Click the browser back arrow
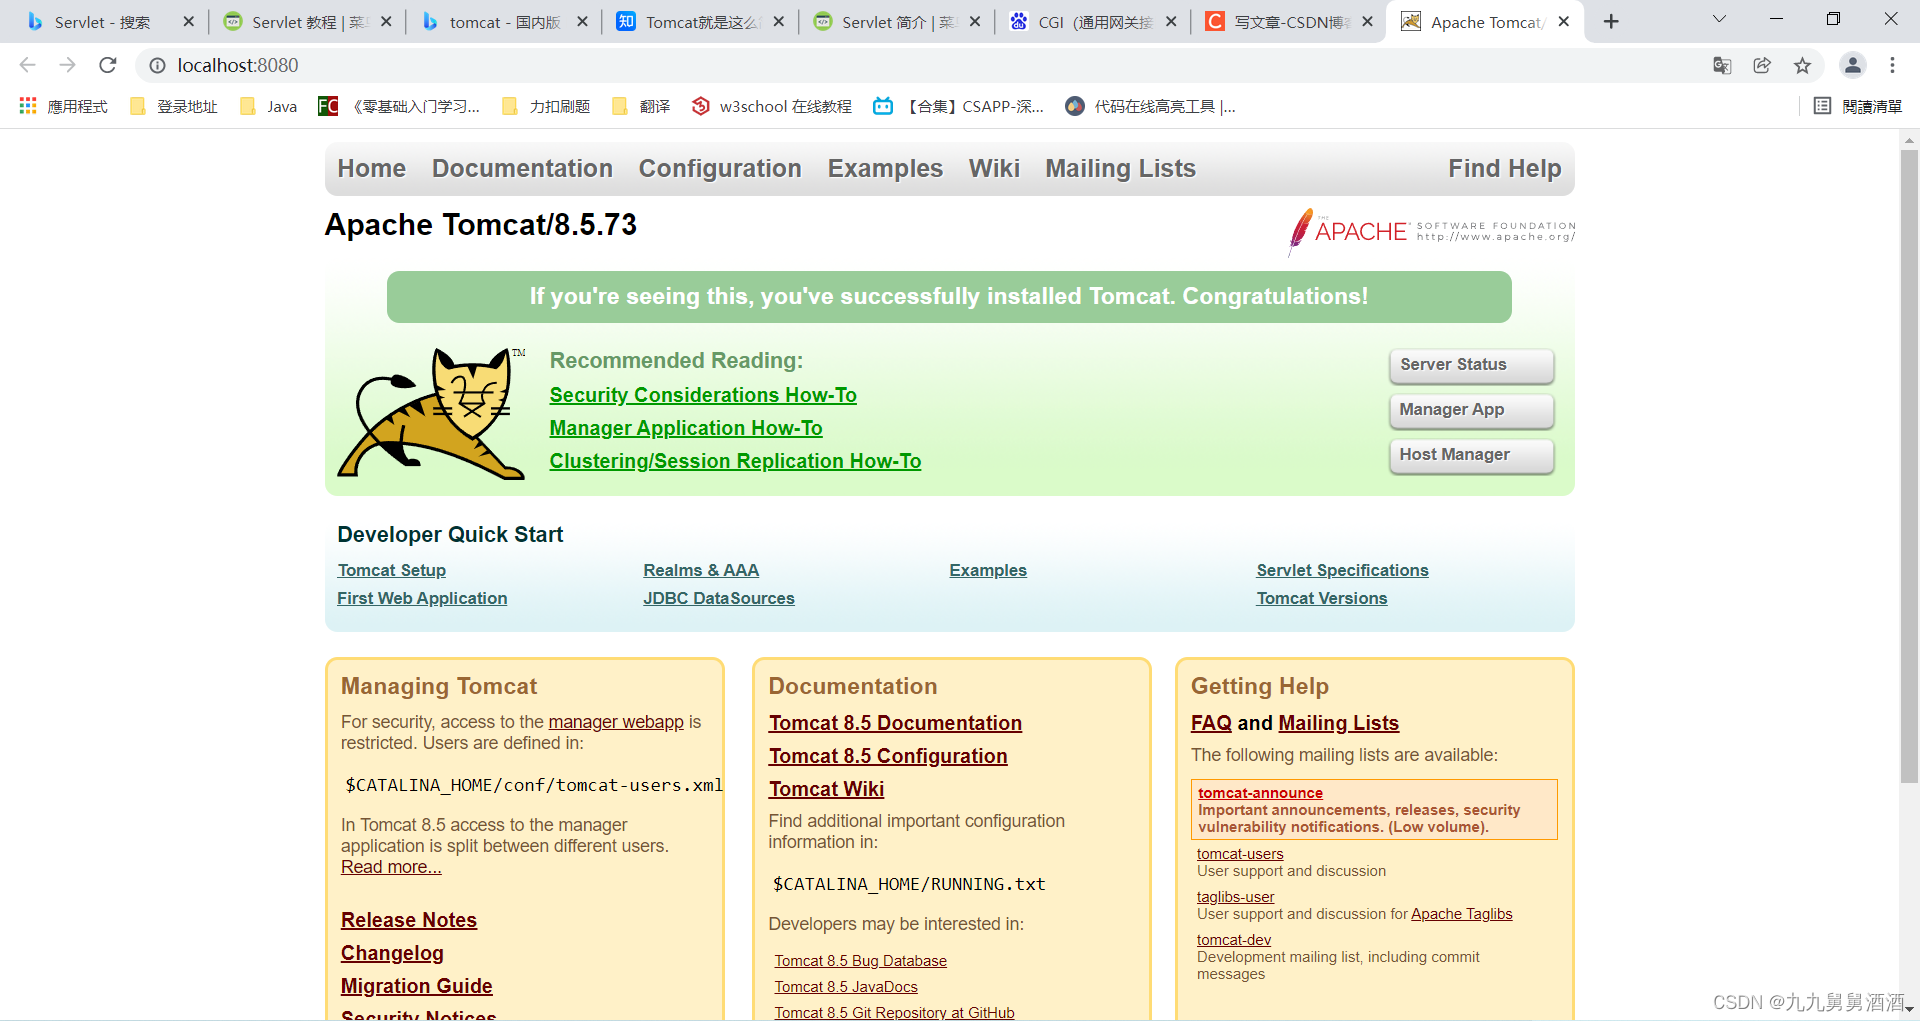1920x1021 pixels. pos(27,65)
